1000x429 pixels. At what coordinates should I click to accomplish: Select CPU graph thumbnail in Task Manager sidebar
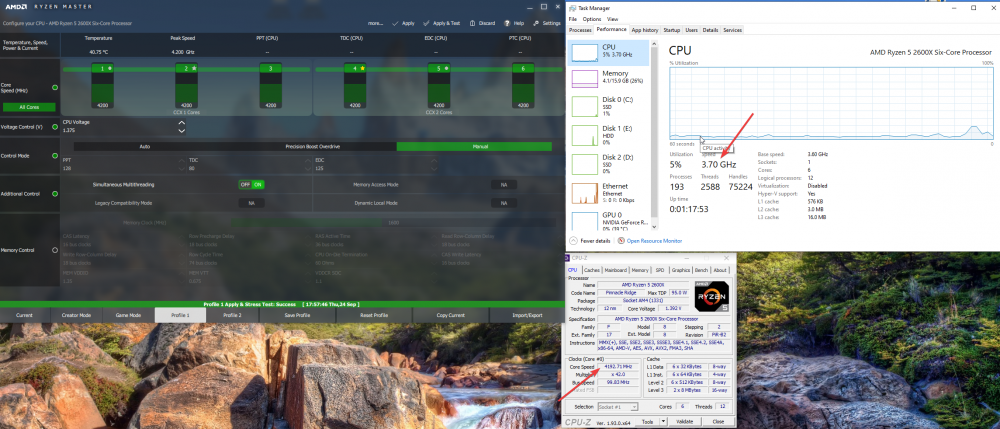pyautogui.click(x=585, y=52)
